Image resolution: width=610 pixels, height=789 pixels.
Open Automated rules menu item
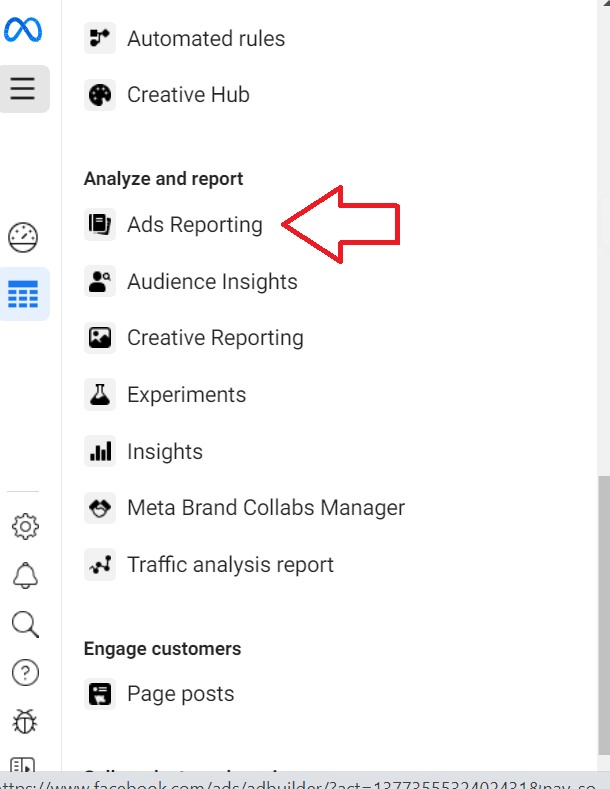pyautogui.click(x=206, y=38)
